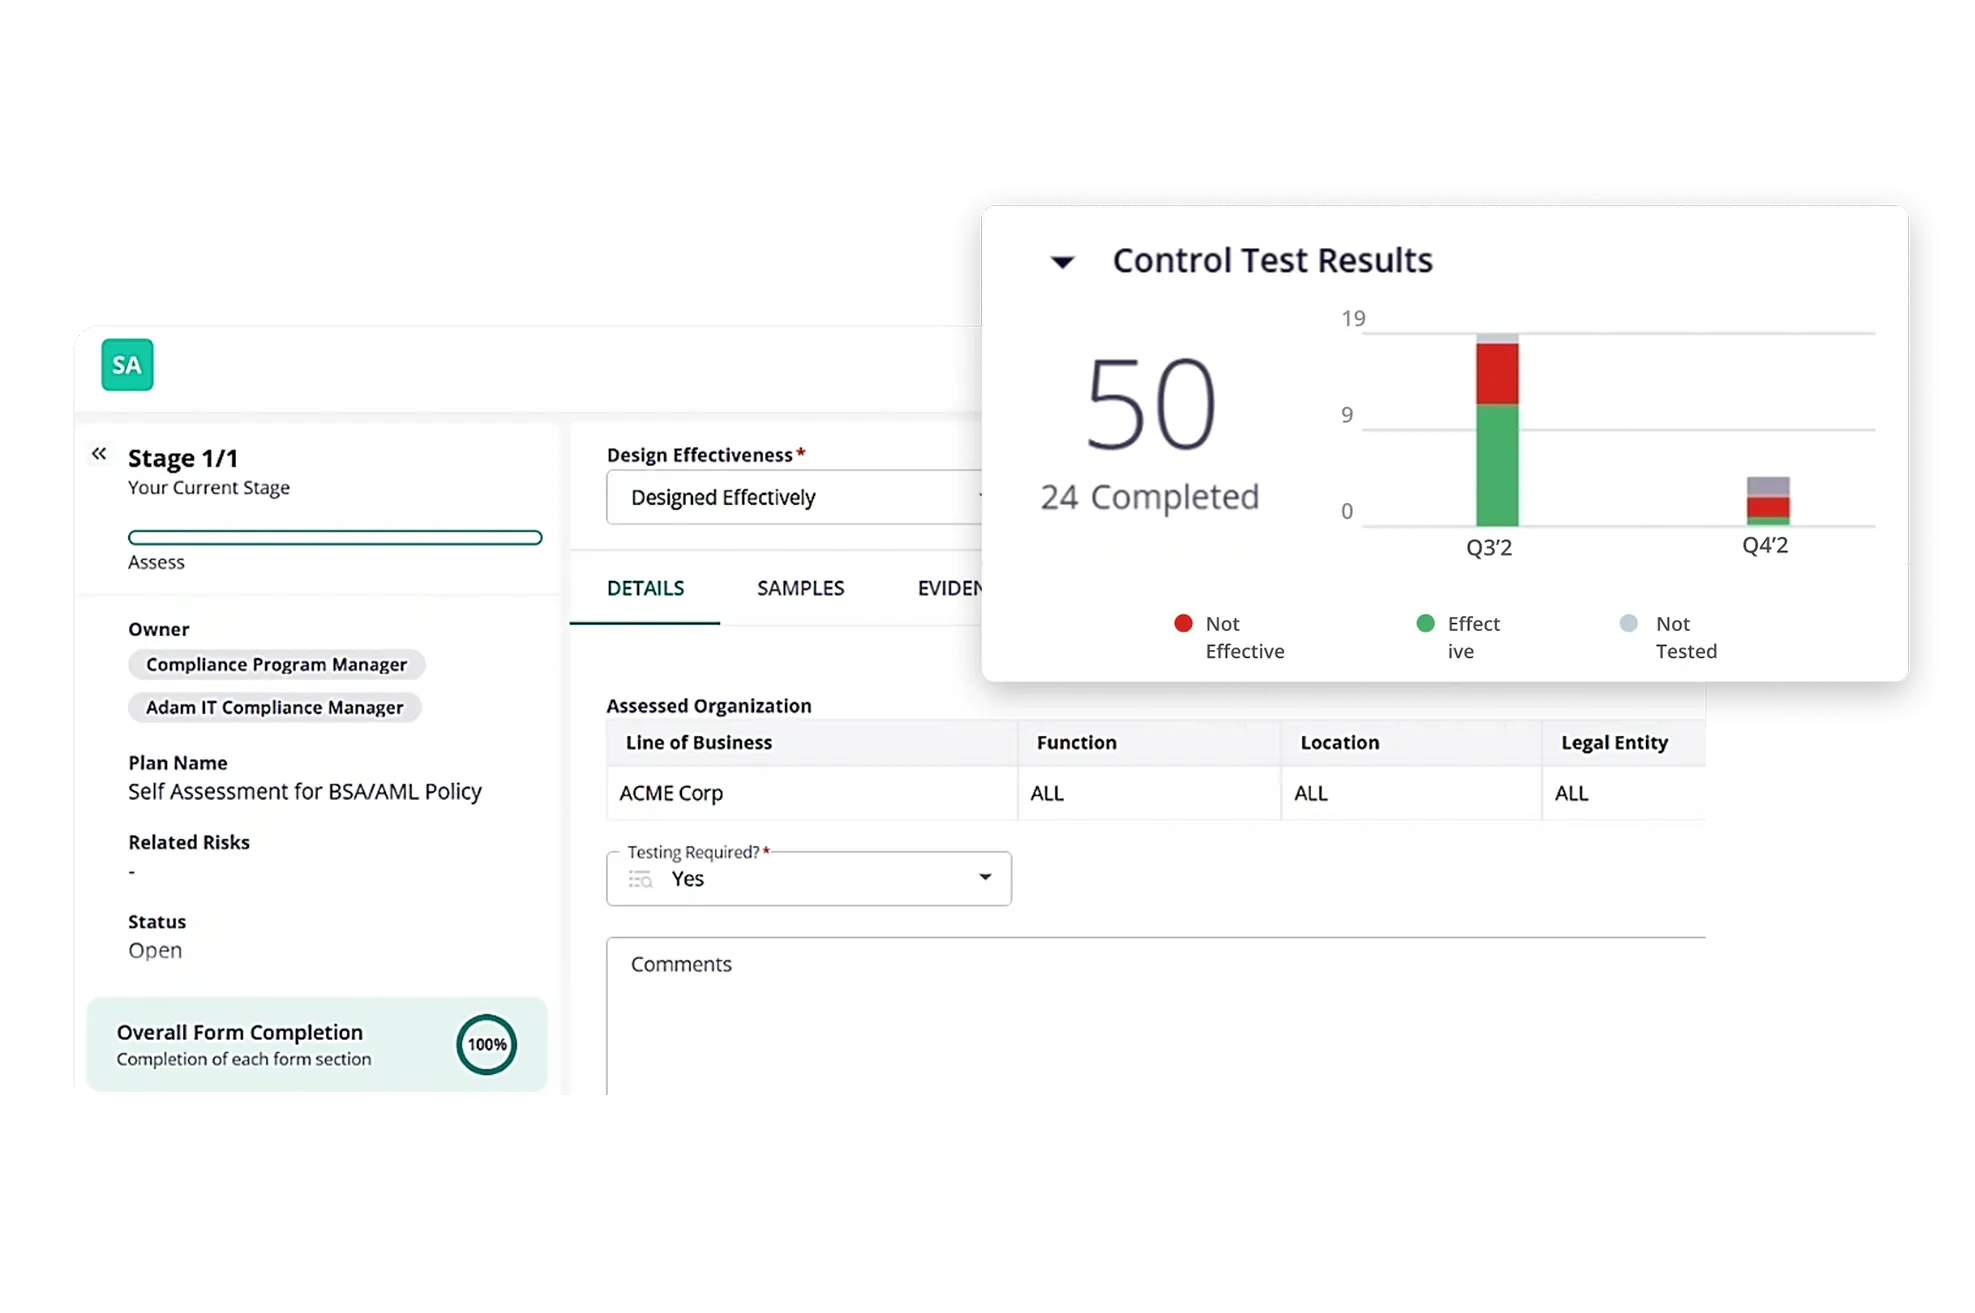
Task: Switch to the DETAILS tab
Action: pyautogui.click(x=645, y=588)
